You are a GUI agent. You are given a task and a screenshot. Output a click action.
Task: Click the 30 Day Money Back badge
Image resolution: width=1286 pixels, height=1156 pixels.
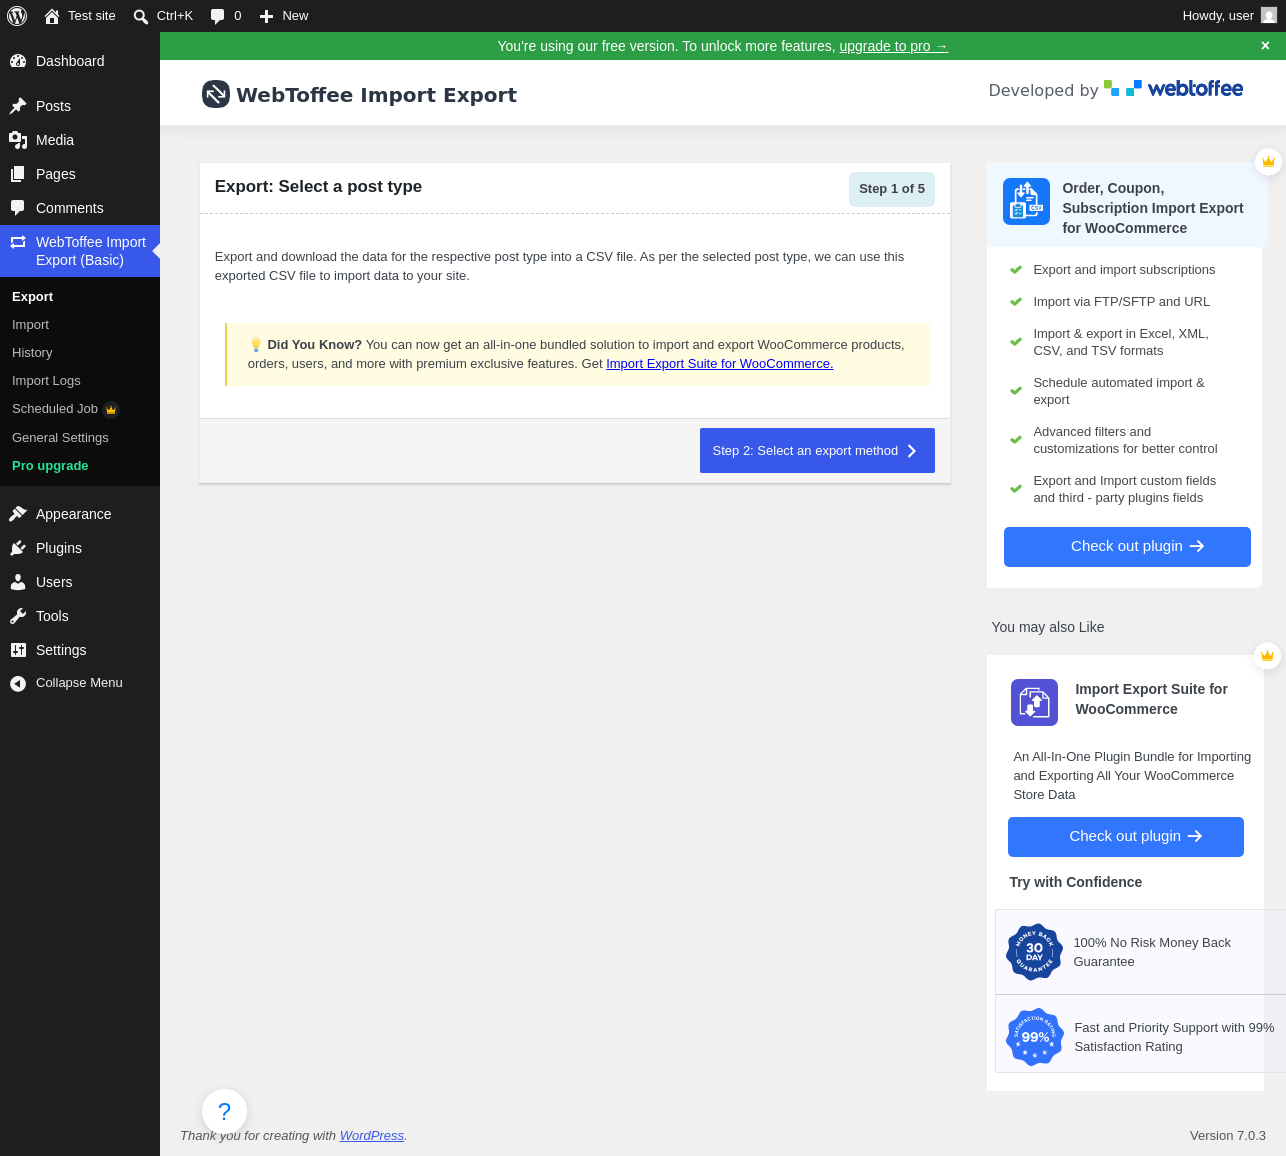click(1034, 952)
